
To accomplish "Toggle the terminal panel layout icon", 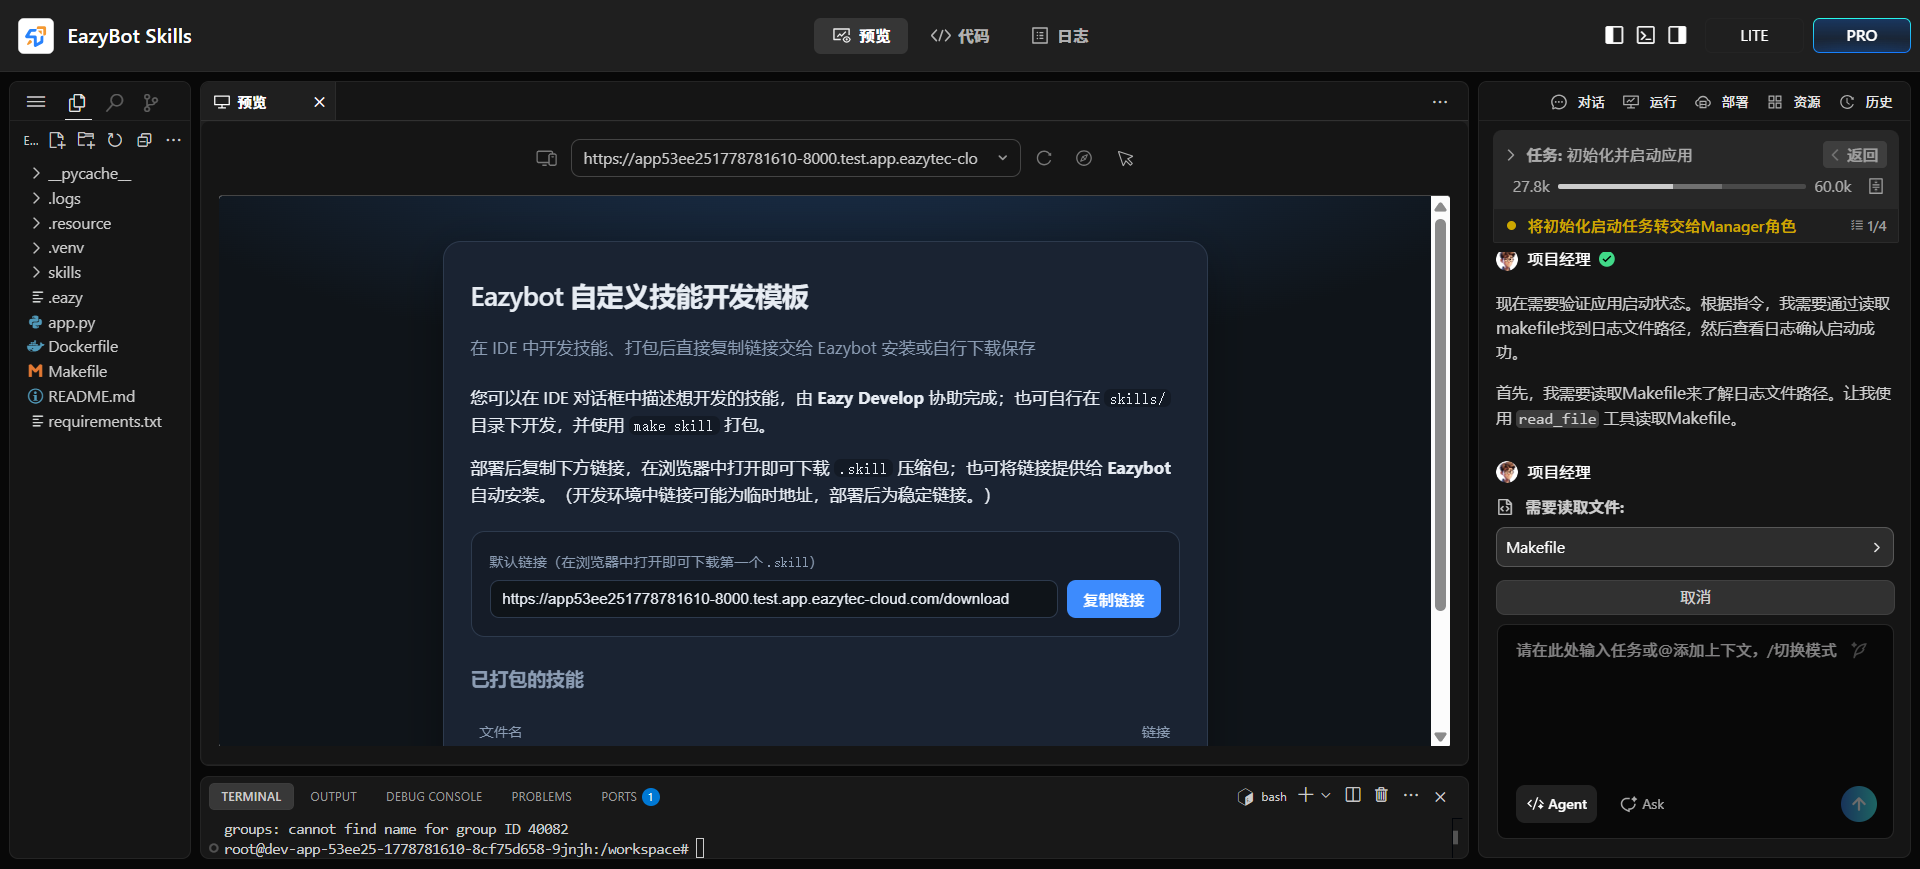I will pyautogui.click(x=1645, y=35).
